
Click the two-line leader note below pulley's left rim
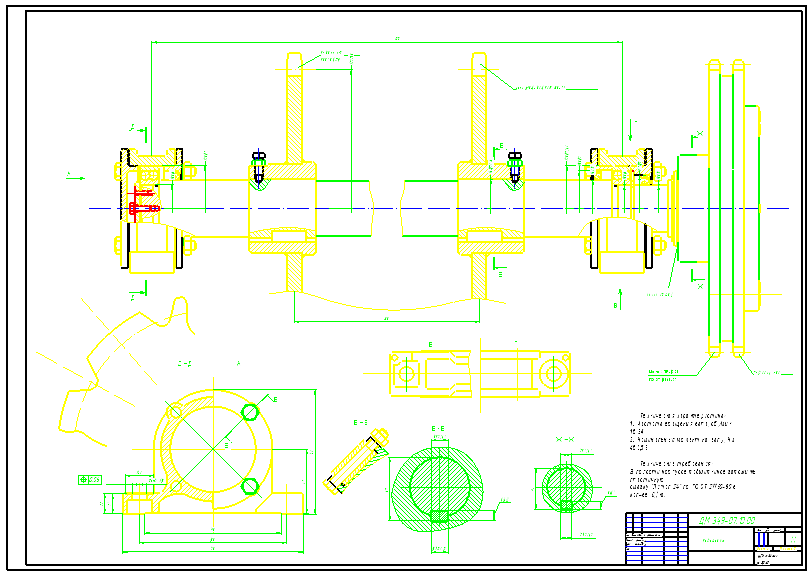click(664, 375)
